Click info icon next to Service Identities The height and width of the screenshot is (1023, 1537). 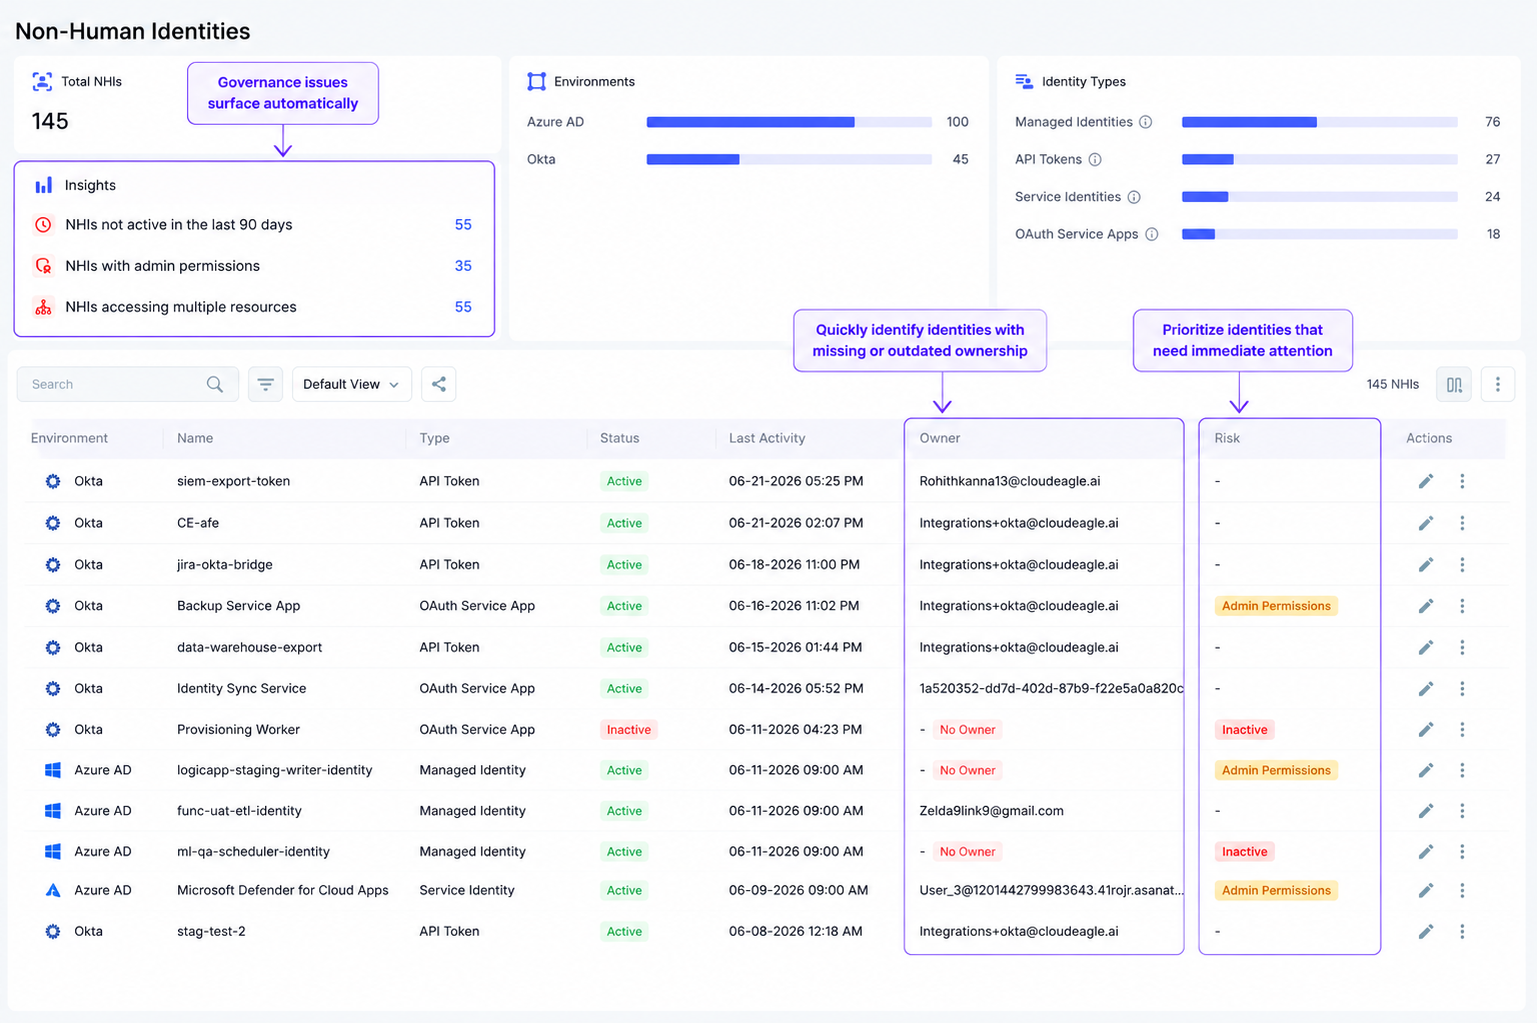[1134, 197]
